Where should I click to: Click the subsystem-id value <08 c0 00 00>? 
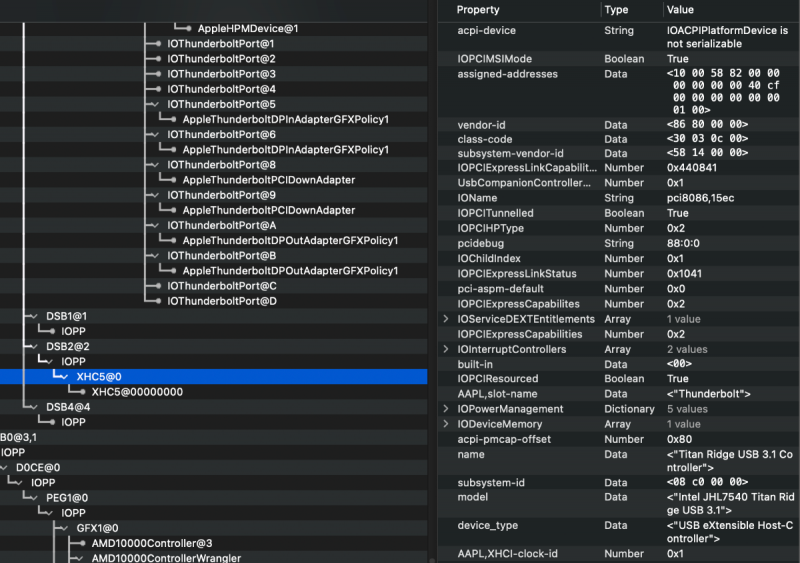point(707,482)
